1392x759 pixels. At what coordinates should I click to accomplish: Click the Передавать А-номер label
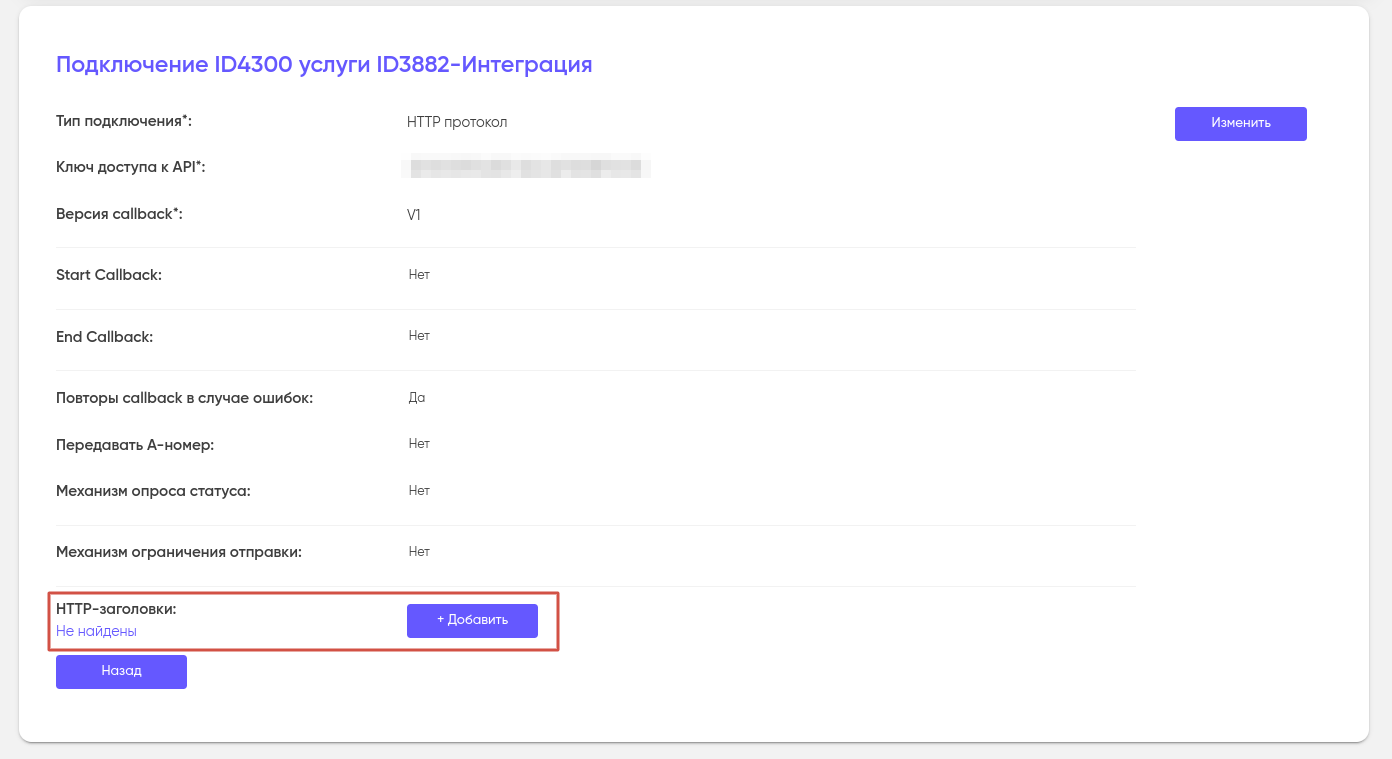(135, 444)
